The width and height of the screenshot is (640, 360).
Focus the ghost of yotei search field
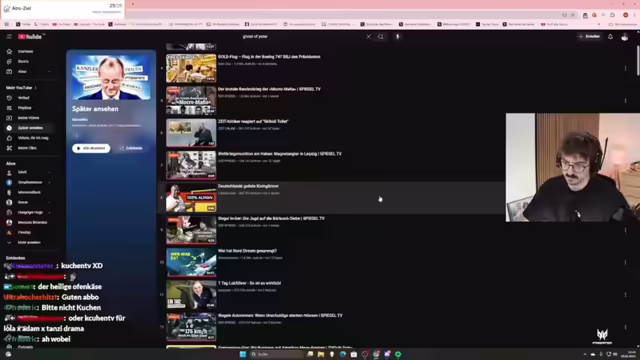[x=302, y=36]
